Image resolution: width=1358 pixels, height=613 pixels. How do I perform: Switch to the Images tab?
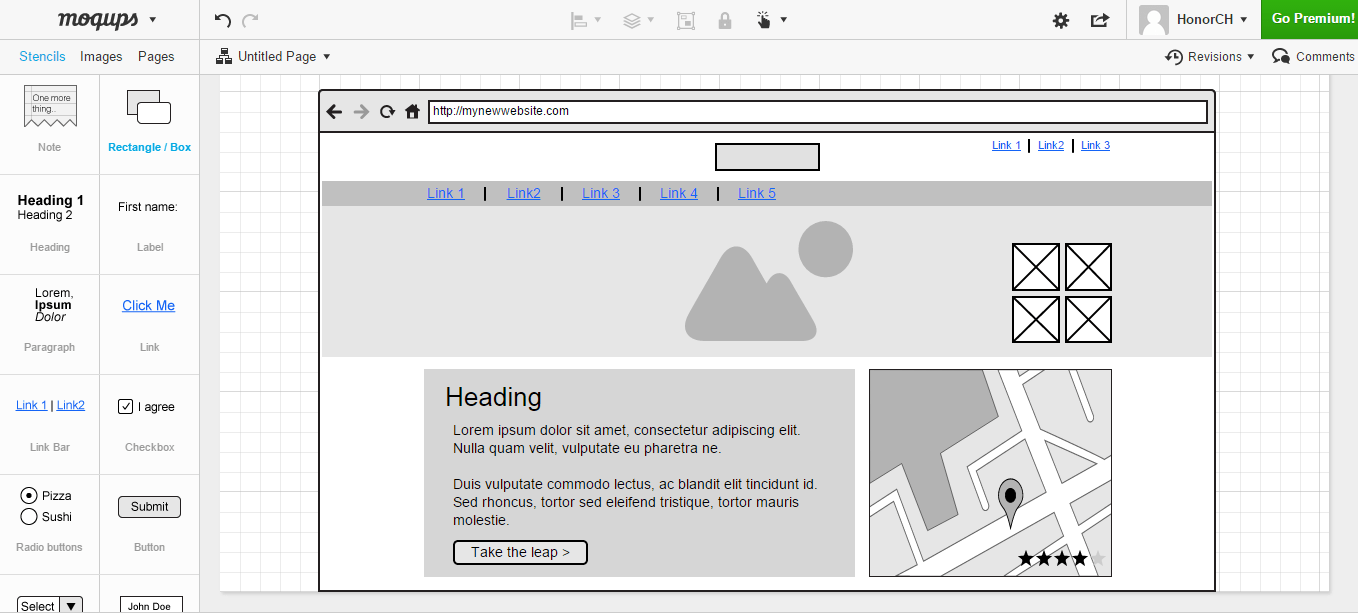click(x=101, y=57)
